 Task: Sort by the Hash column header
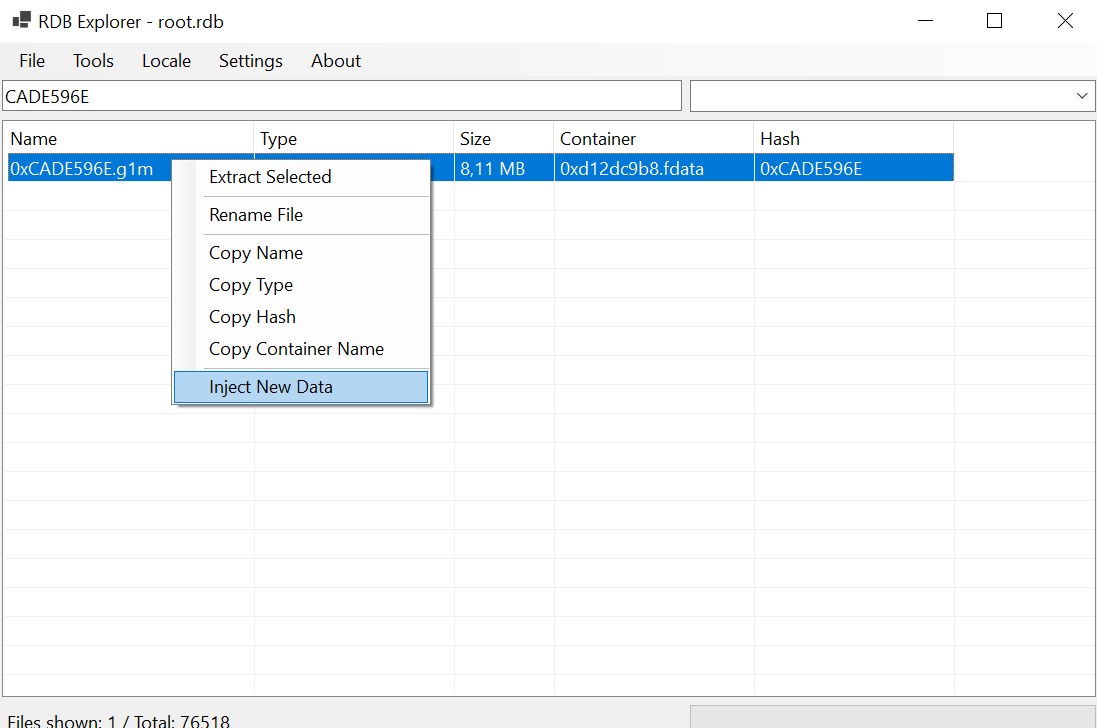(854, 138)
